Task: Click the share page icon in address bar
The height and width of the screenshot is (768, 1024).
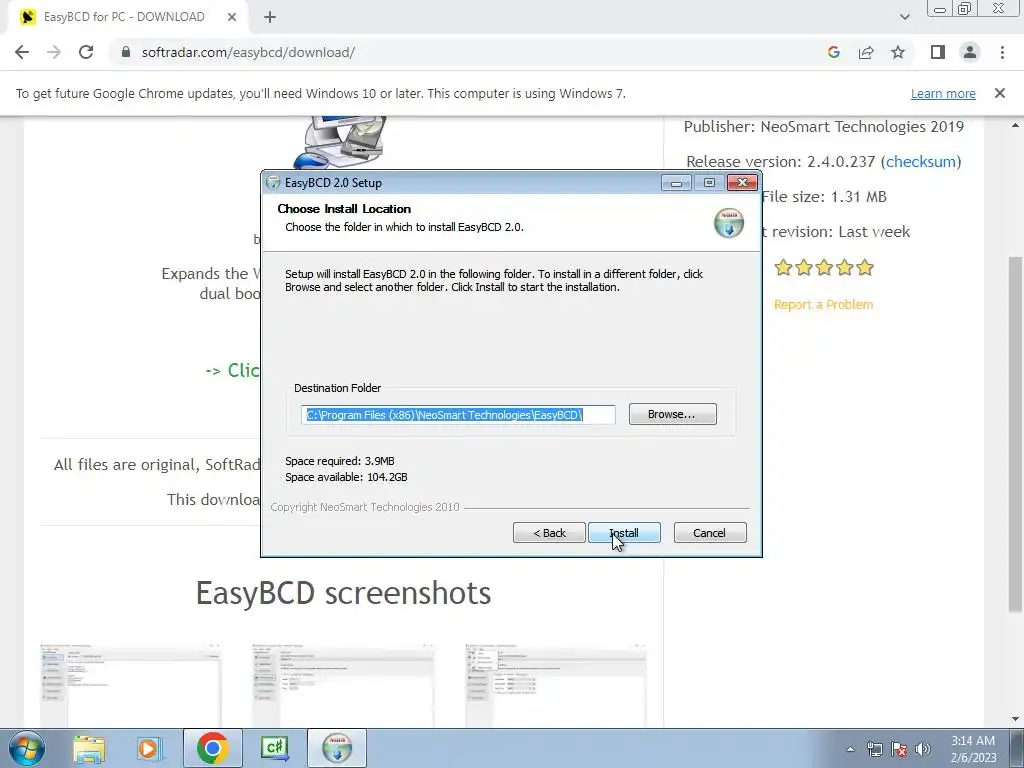Action: [866, 52]
